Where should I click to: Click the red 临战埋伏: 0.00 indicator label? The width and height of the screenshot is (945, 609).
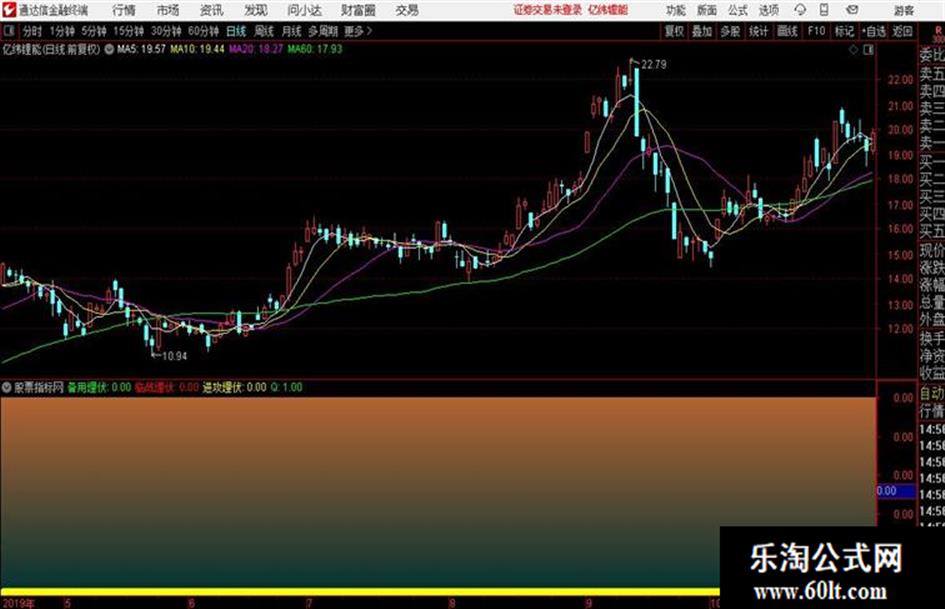coord(166,387)
